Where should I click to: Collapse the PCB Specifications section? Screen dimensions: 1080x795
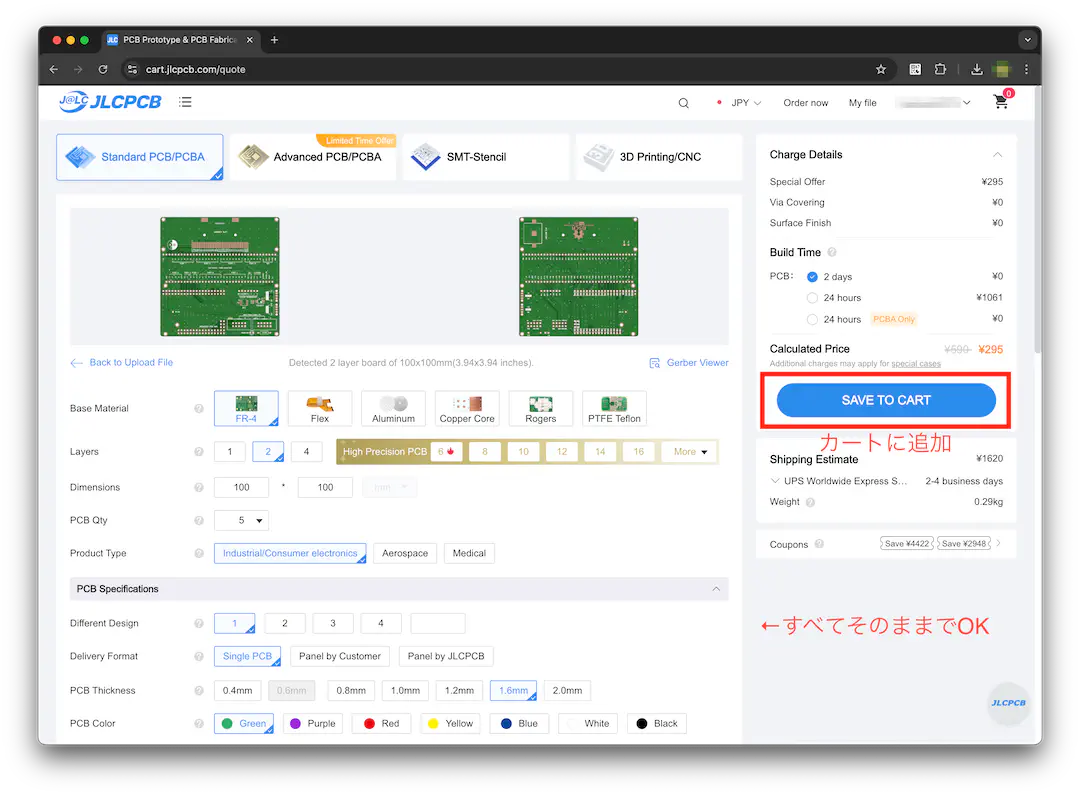click(x=716, y=589)
